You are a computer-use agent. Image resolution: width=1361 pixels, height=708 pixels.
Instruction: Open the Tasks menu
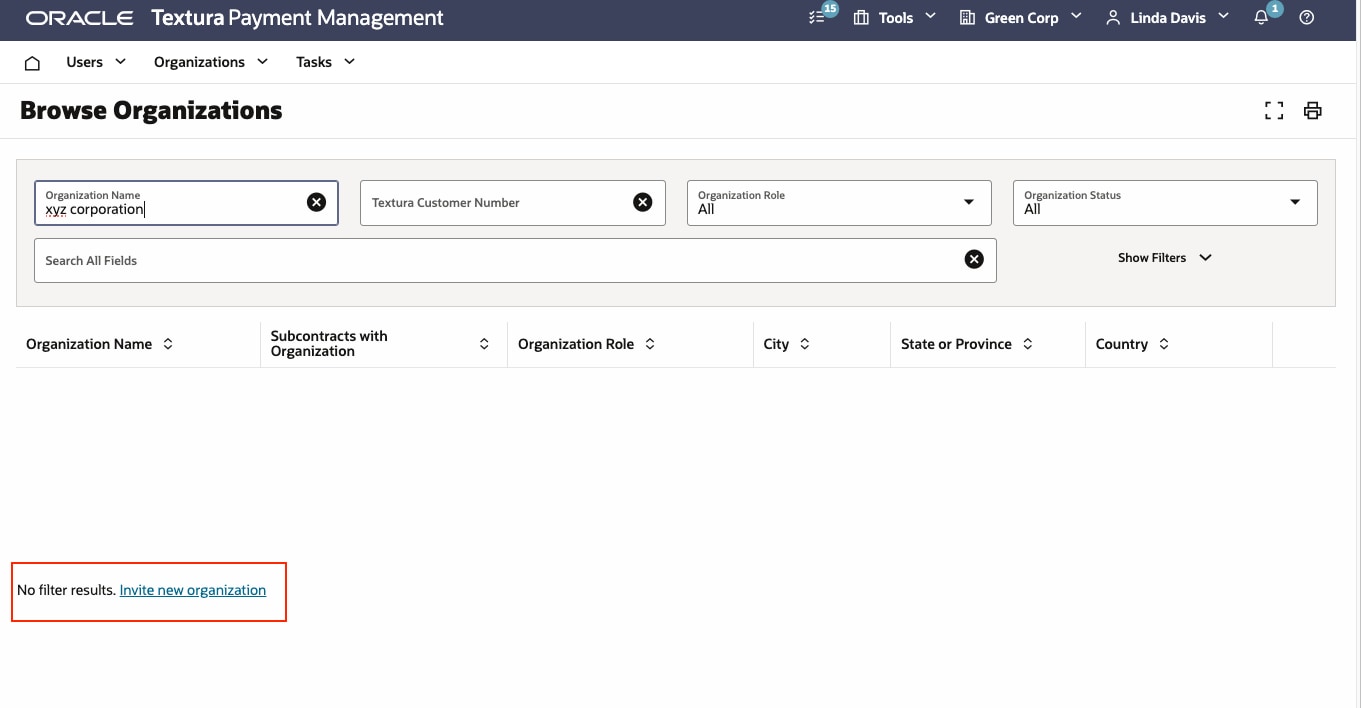[x=325, y=62]
